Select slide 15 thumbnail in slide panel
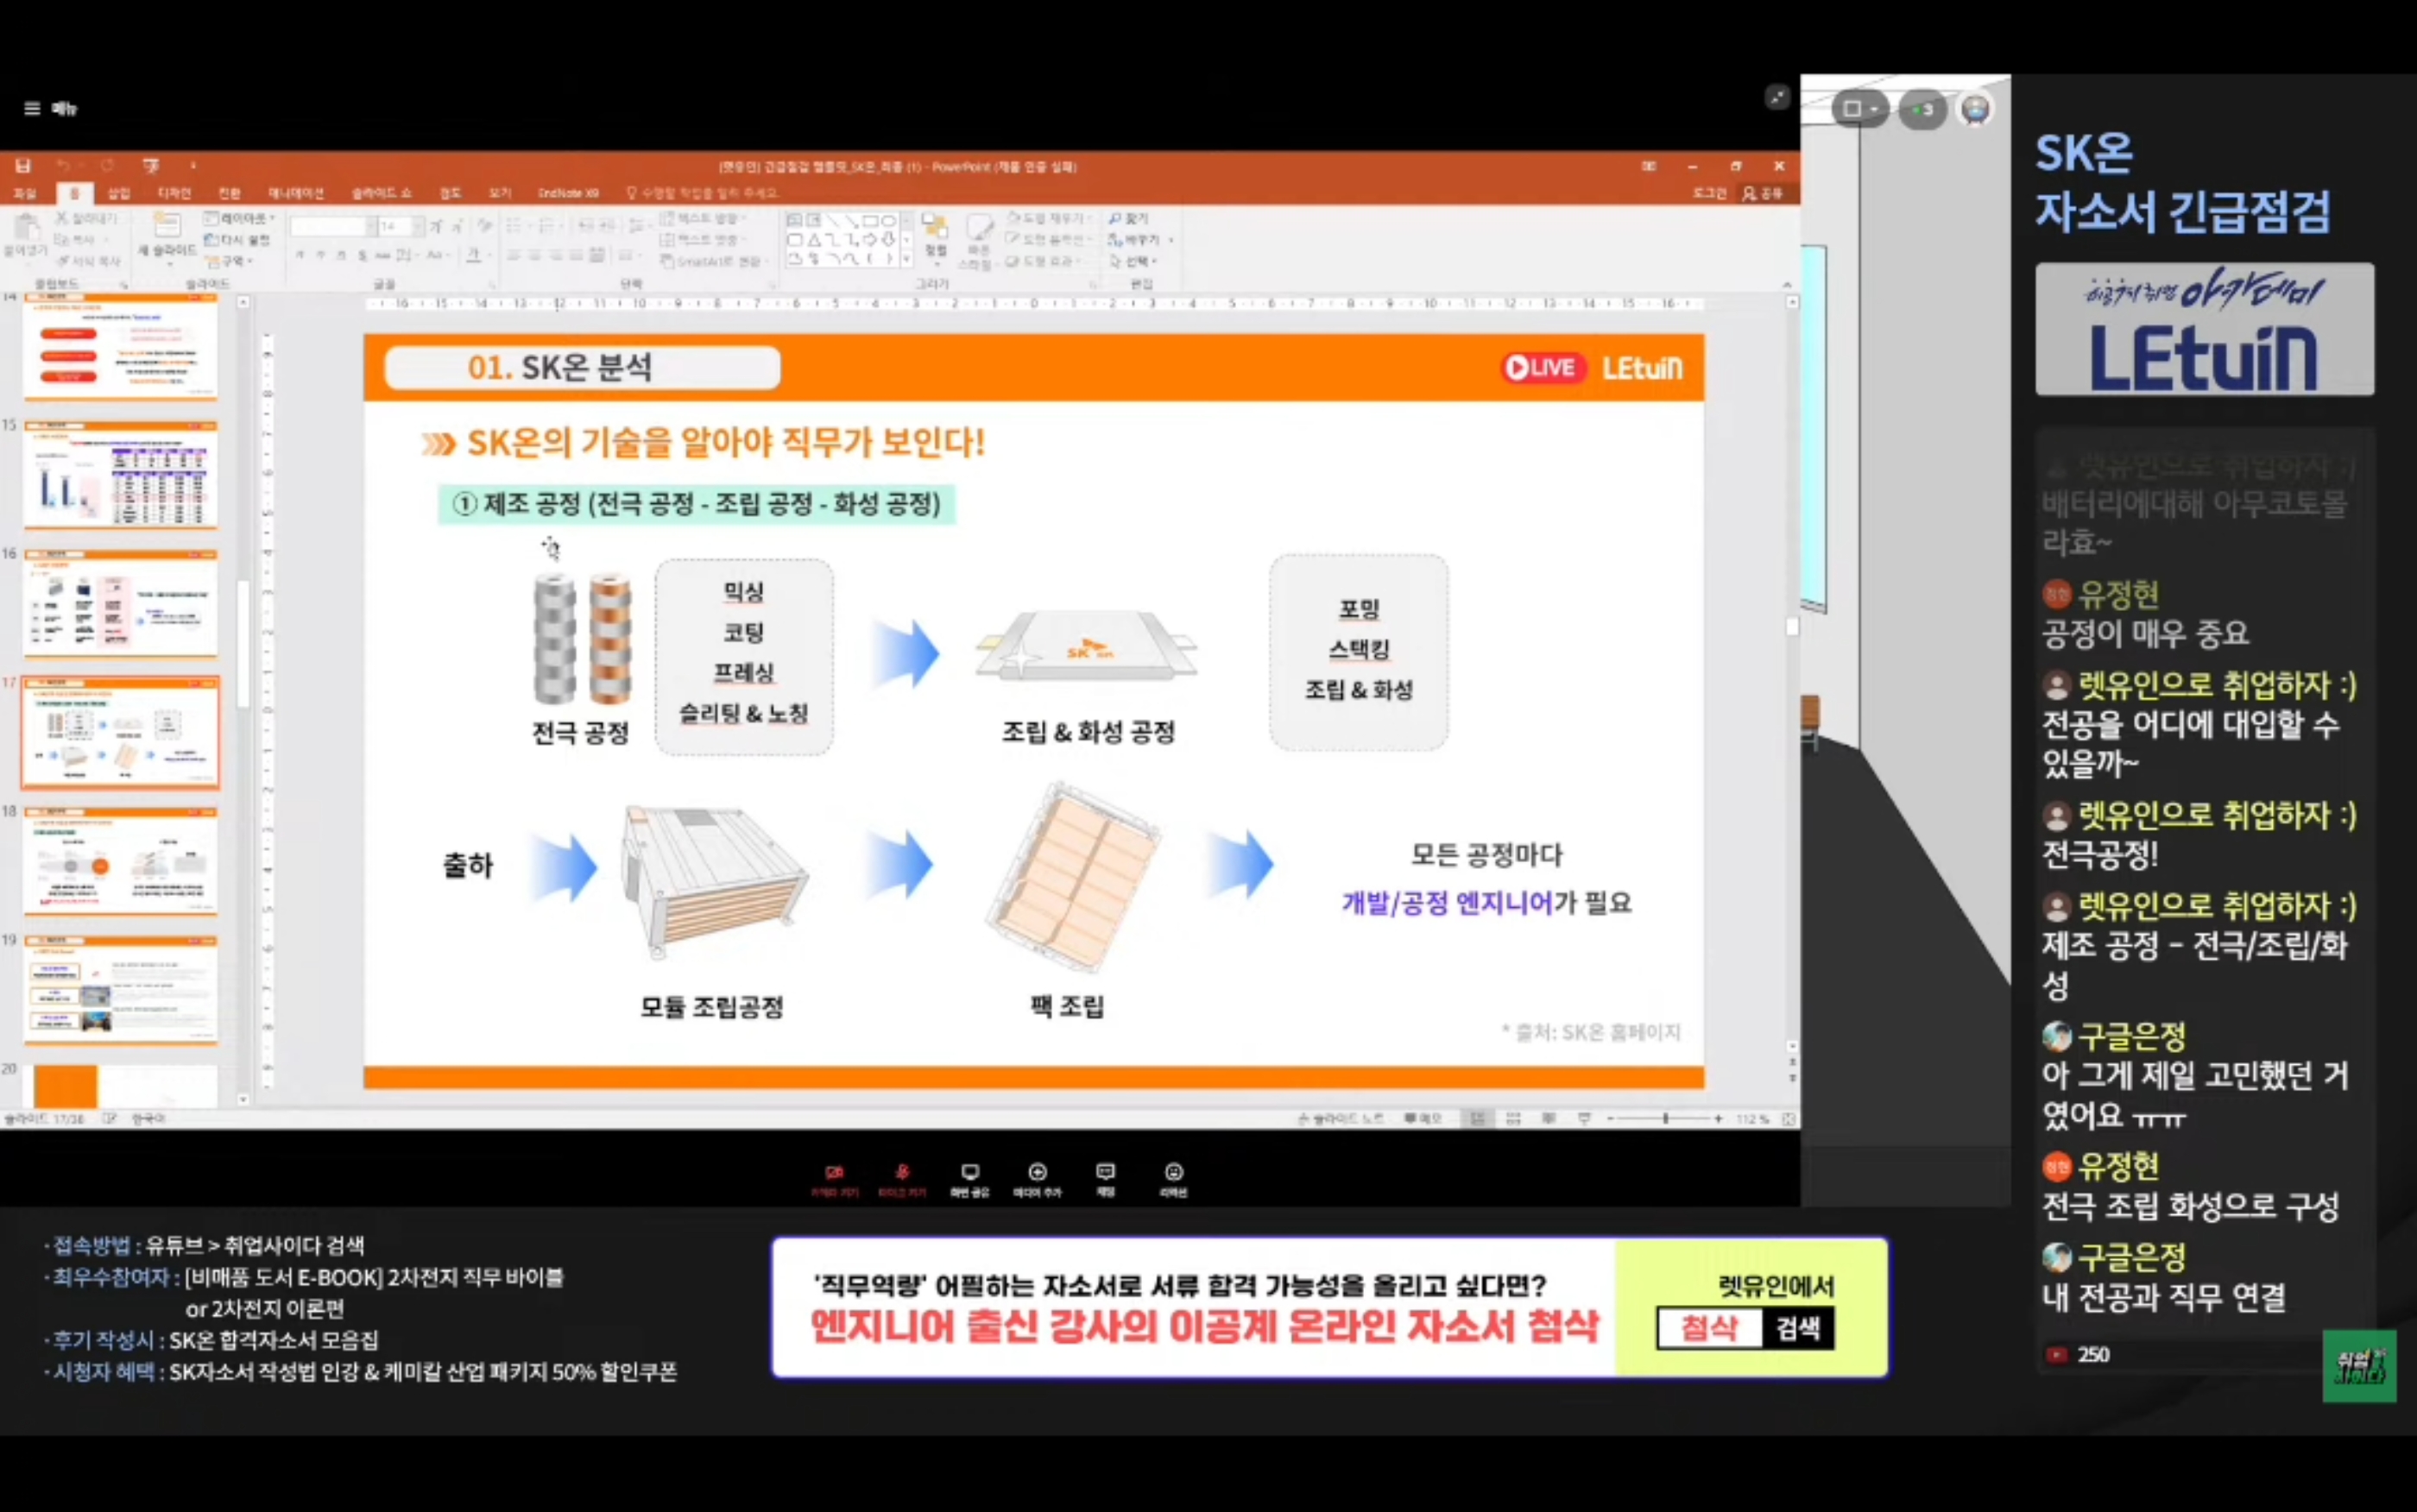The width and height of the screenshot is (2417, 1512). (120, 475)
